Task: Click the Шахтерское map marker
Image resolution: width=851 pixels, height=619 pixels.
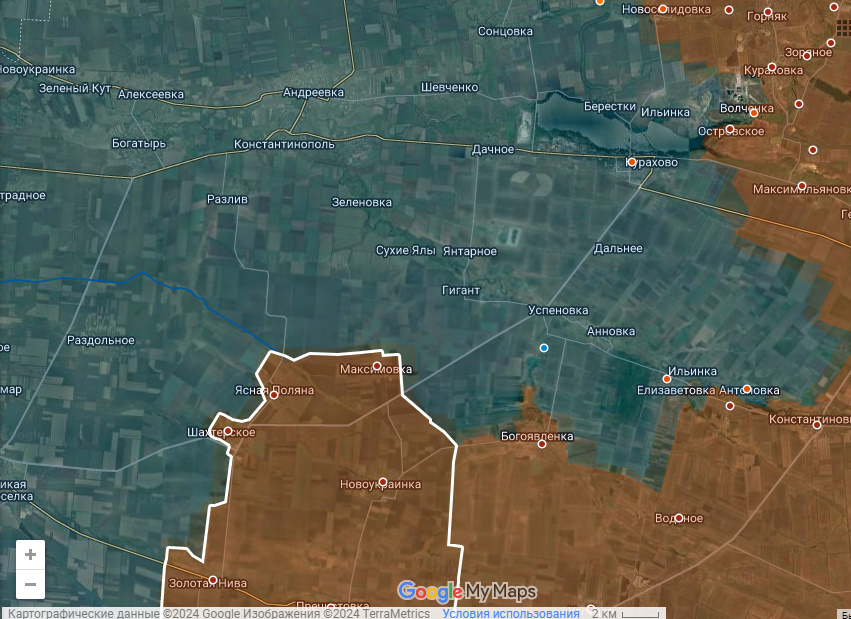Action: 227,431
